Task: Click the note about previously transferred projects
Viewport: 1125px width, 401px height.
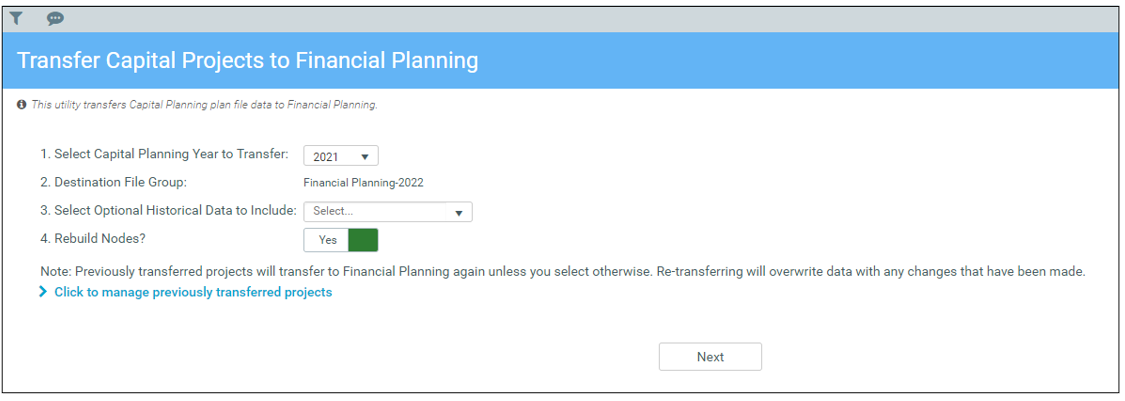Action: click(x=563, y=272)
